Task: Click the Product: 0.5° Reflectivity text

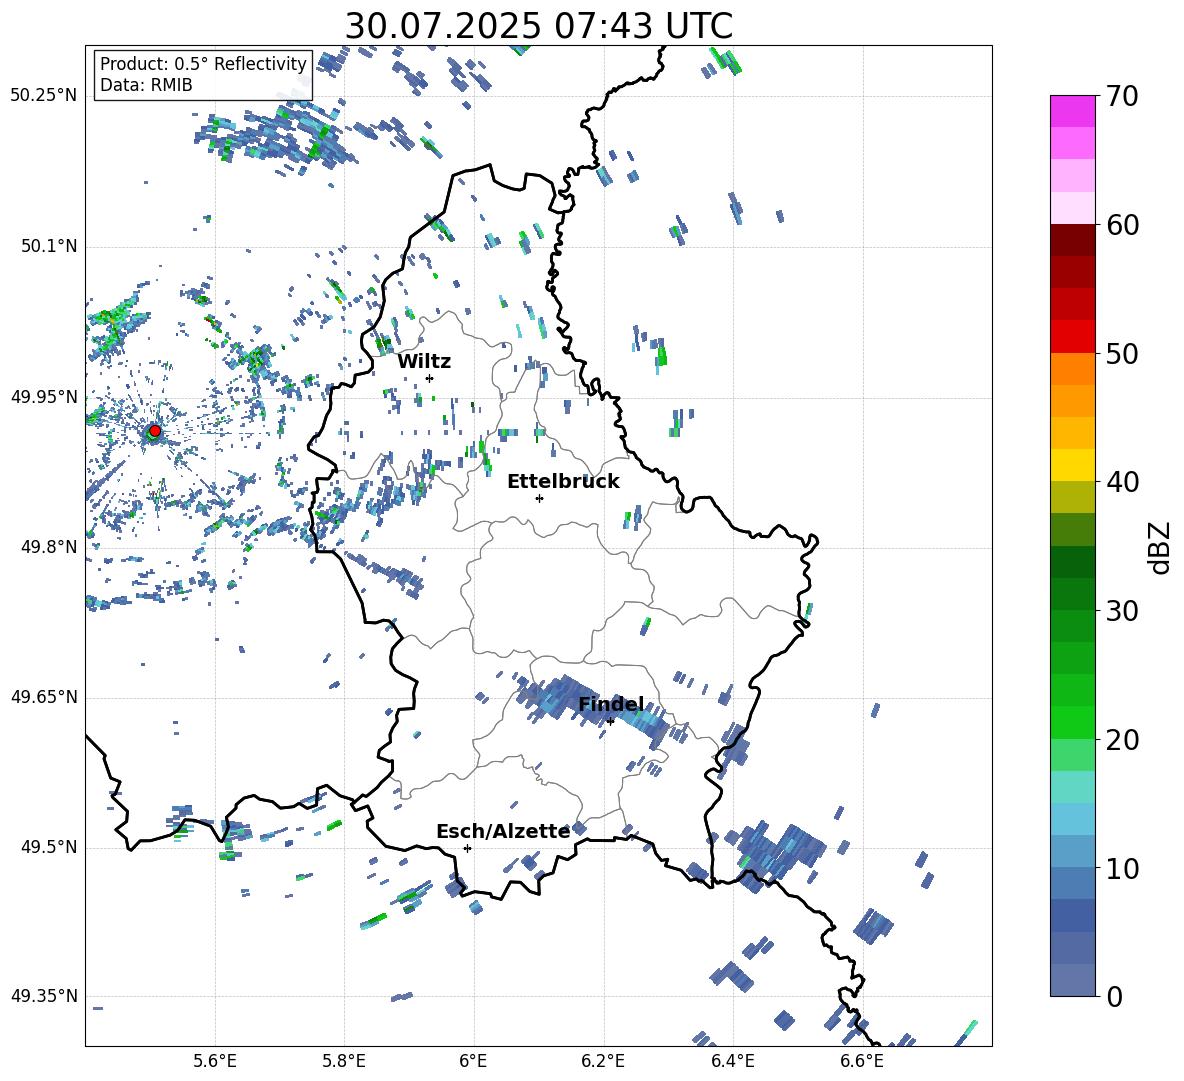Action: pos(203,64)
